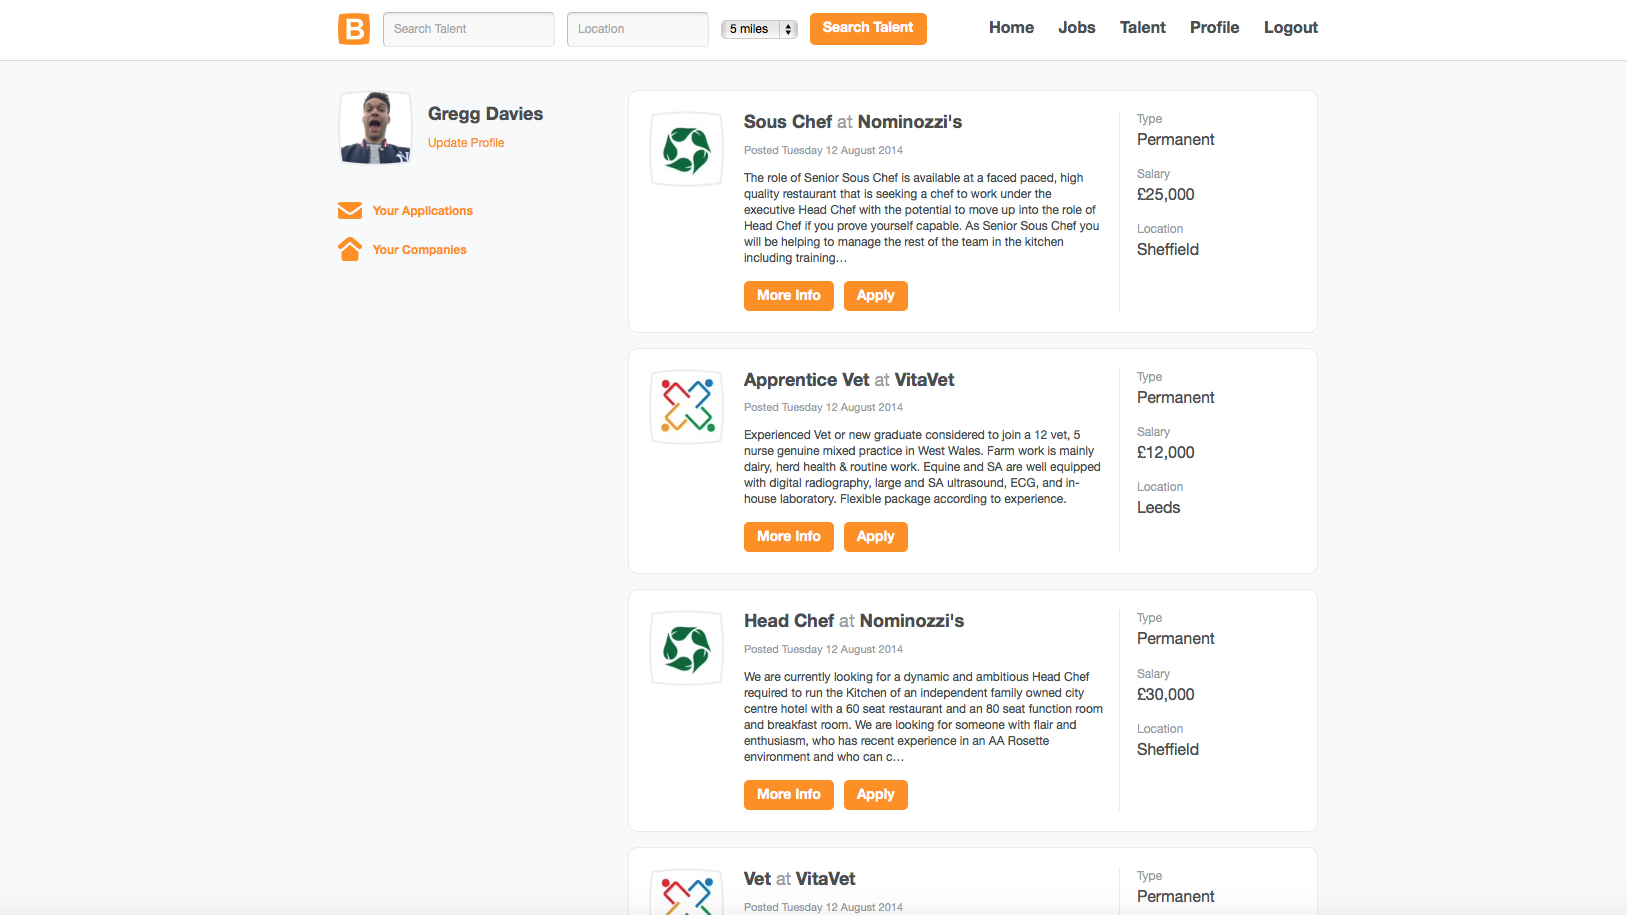Viewport: 1627px width, 915px height.
Task: Open the 5 miles distance dropdown
Action: coord(759,29)
